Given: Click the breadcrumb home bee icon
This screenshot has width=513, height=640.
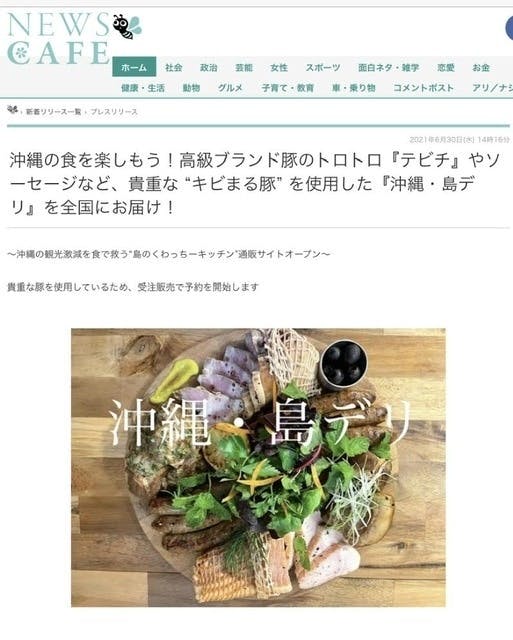Looking at the screenshot, I should pos(13,109).
